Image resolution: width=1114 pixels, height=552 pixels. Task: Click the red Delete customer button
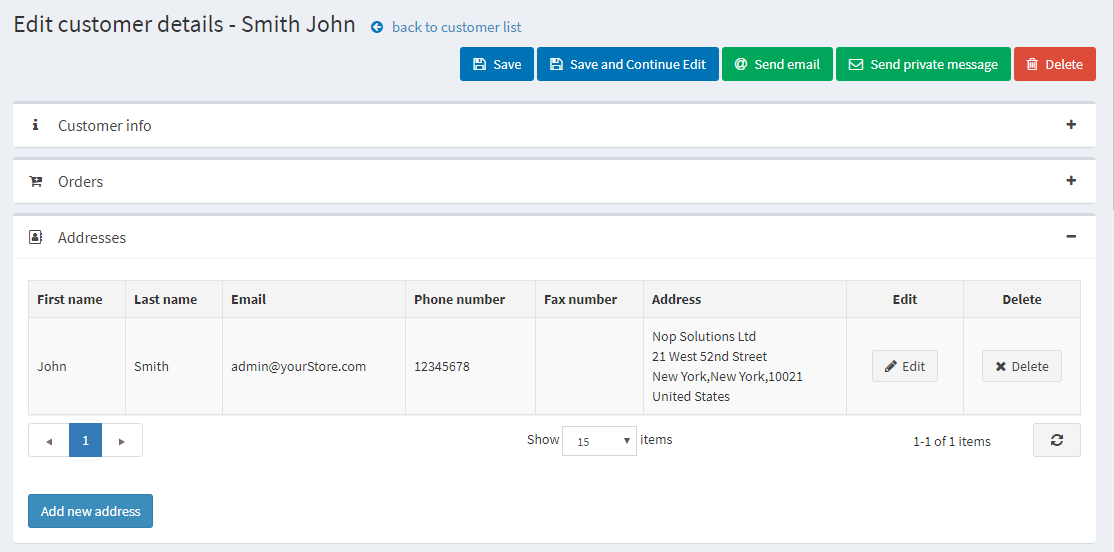pyautogui.click(x=1054, y=64)
